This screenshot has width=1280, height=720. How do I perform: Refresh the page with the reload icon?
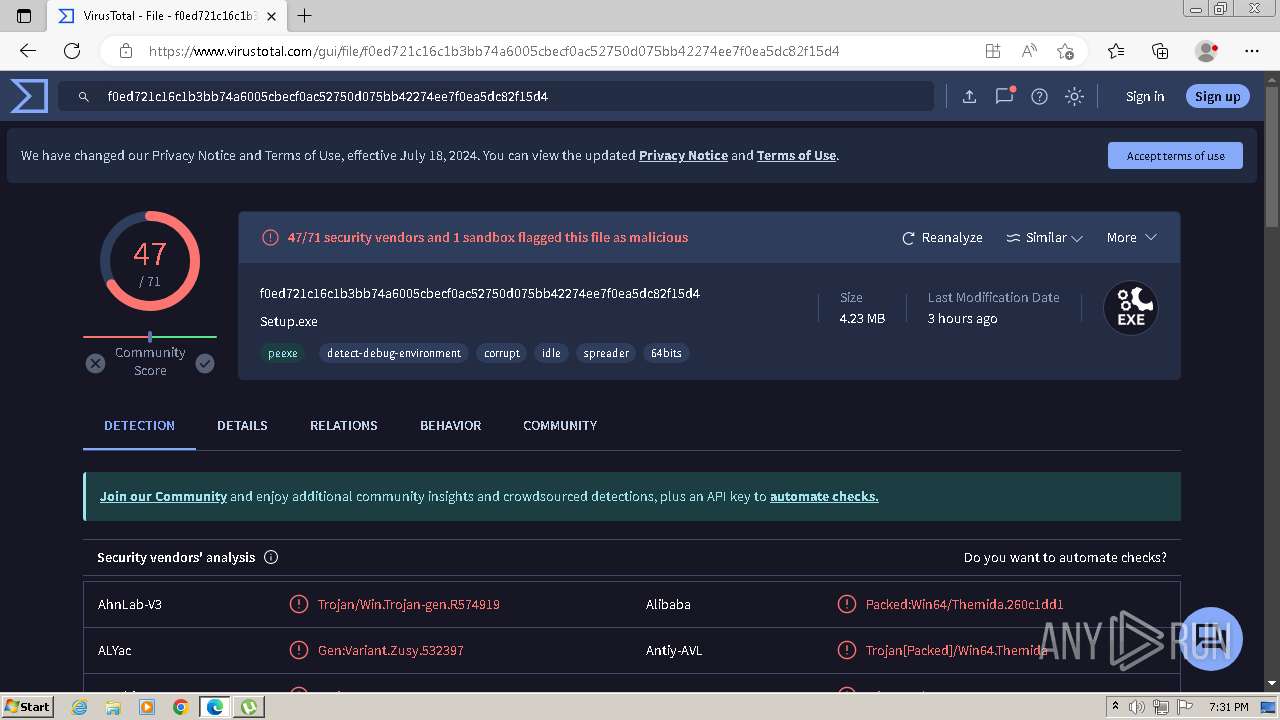click(x=72, y=51)
